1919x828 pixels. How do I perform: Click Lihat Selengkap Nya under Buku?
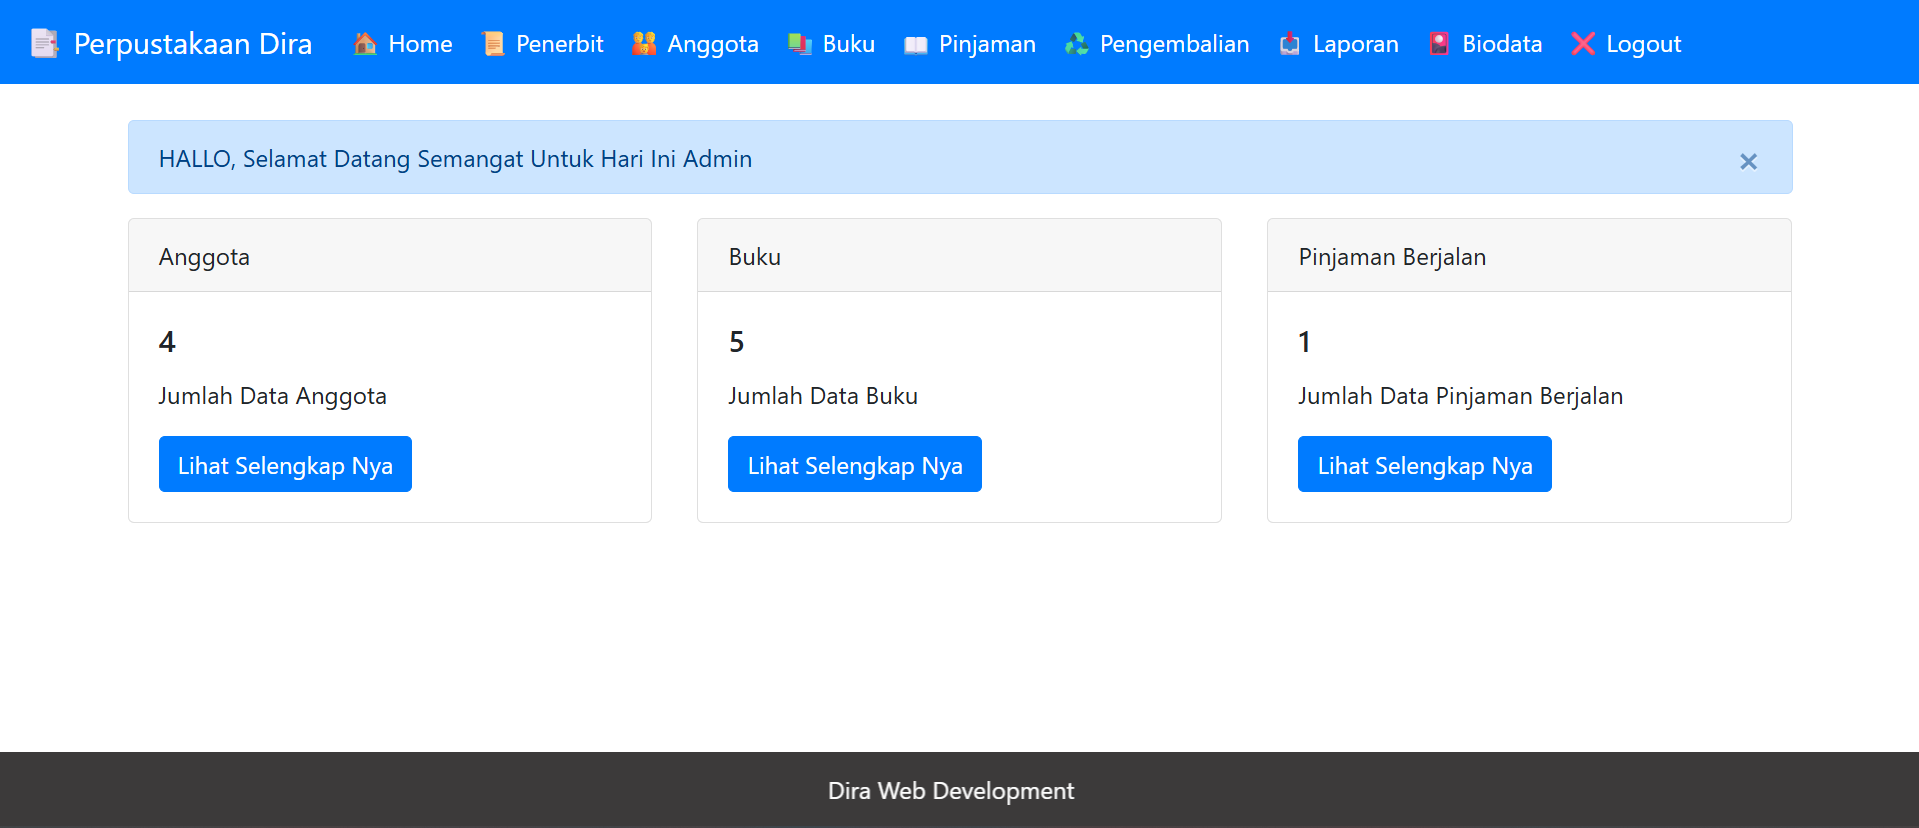tap(855, 464)
